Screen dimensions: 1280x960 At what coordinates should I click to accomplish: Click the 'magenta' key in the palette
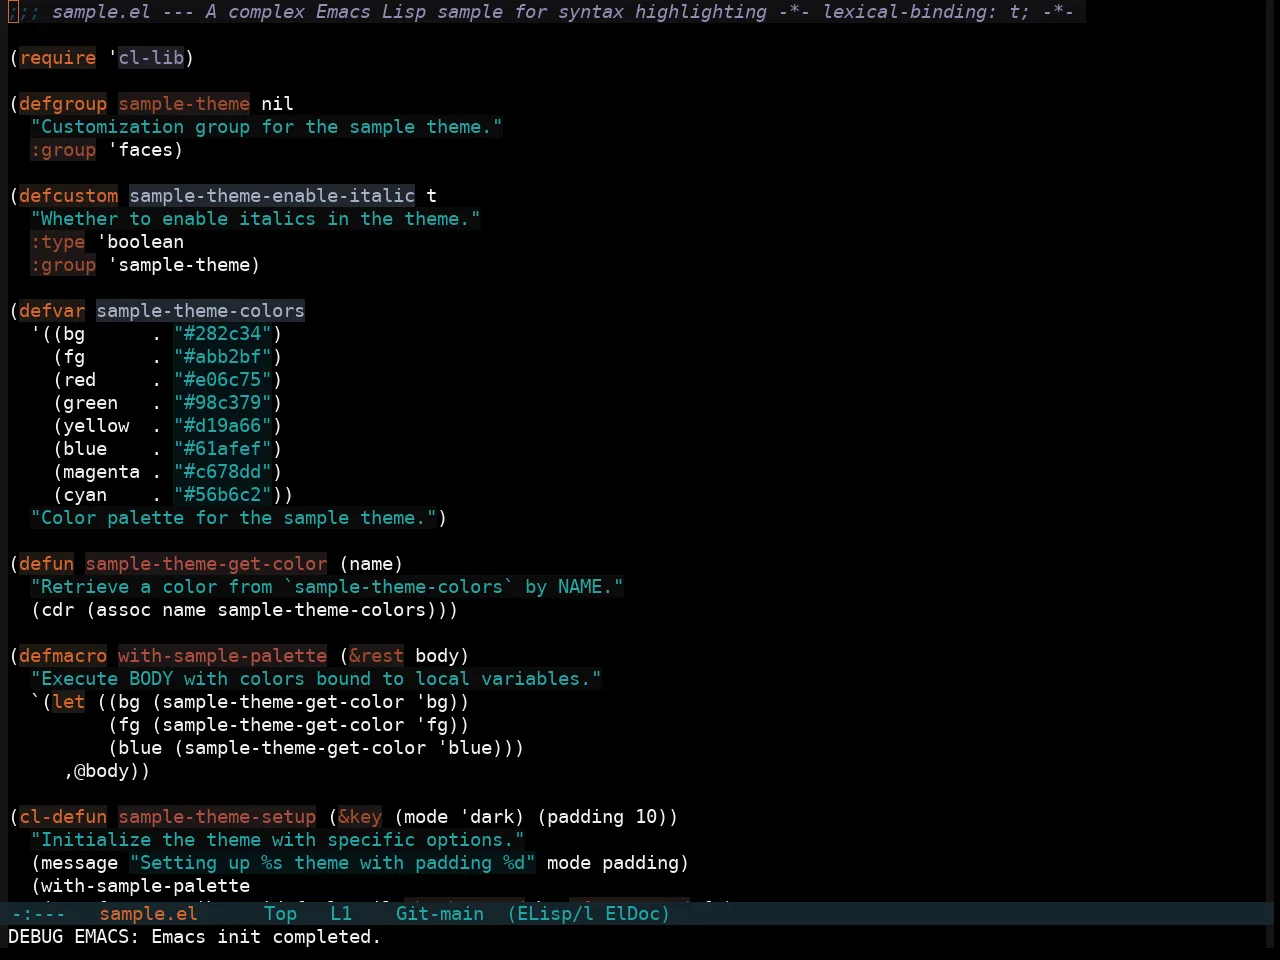point(102,472)
